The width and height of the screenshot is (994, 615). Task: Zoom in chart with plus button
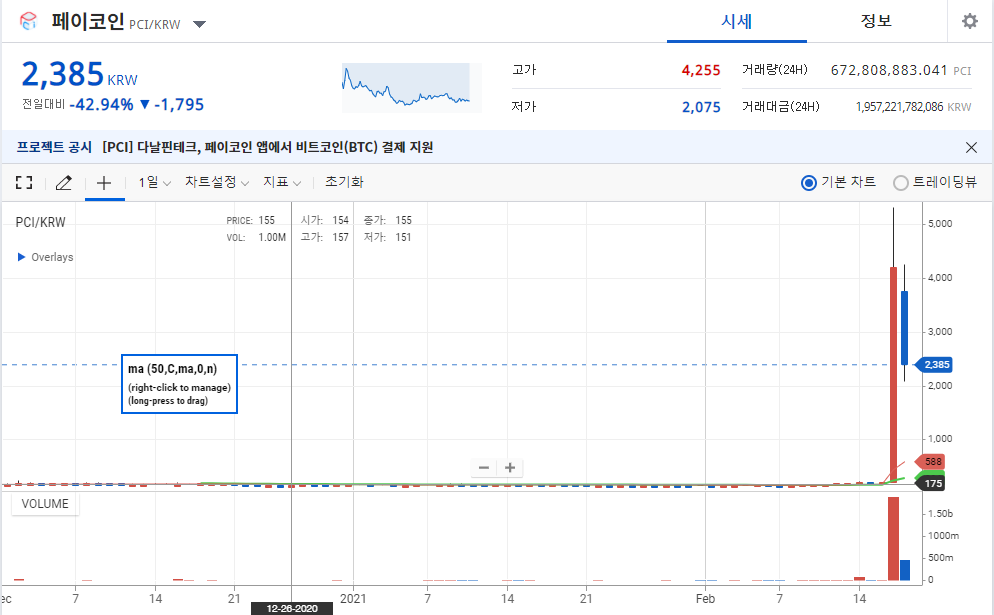[510, 468]
